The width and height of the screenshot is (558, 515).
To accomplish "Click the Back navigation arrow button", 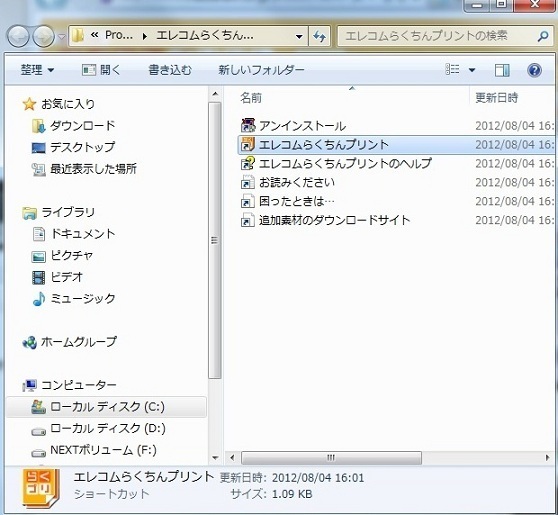I will click(18, 36).
